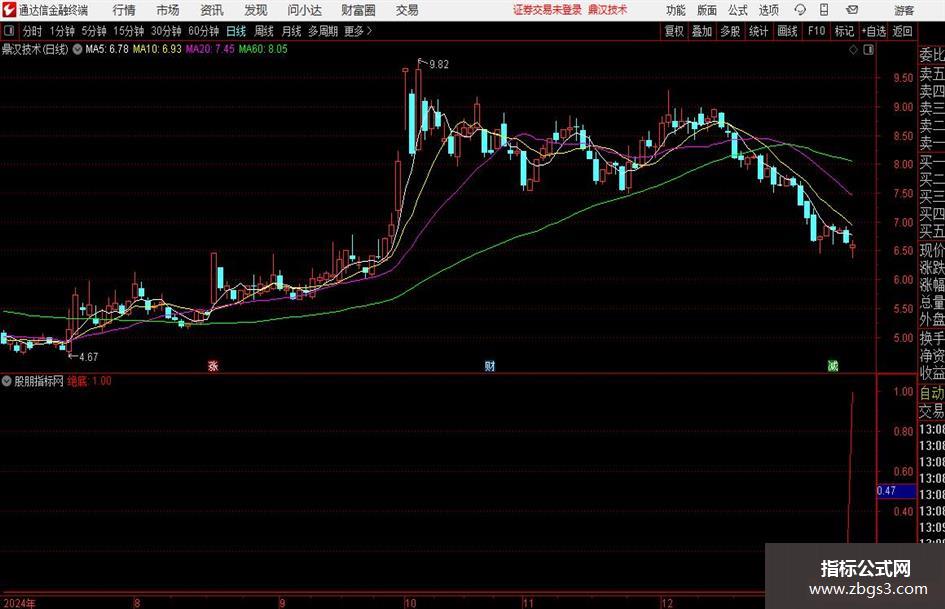Click the MA20: 7.45 indicator value
The width and height of the screenshot is (945, 609).
(x=210, y=49)
